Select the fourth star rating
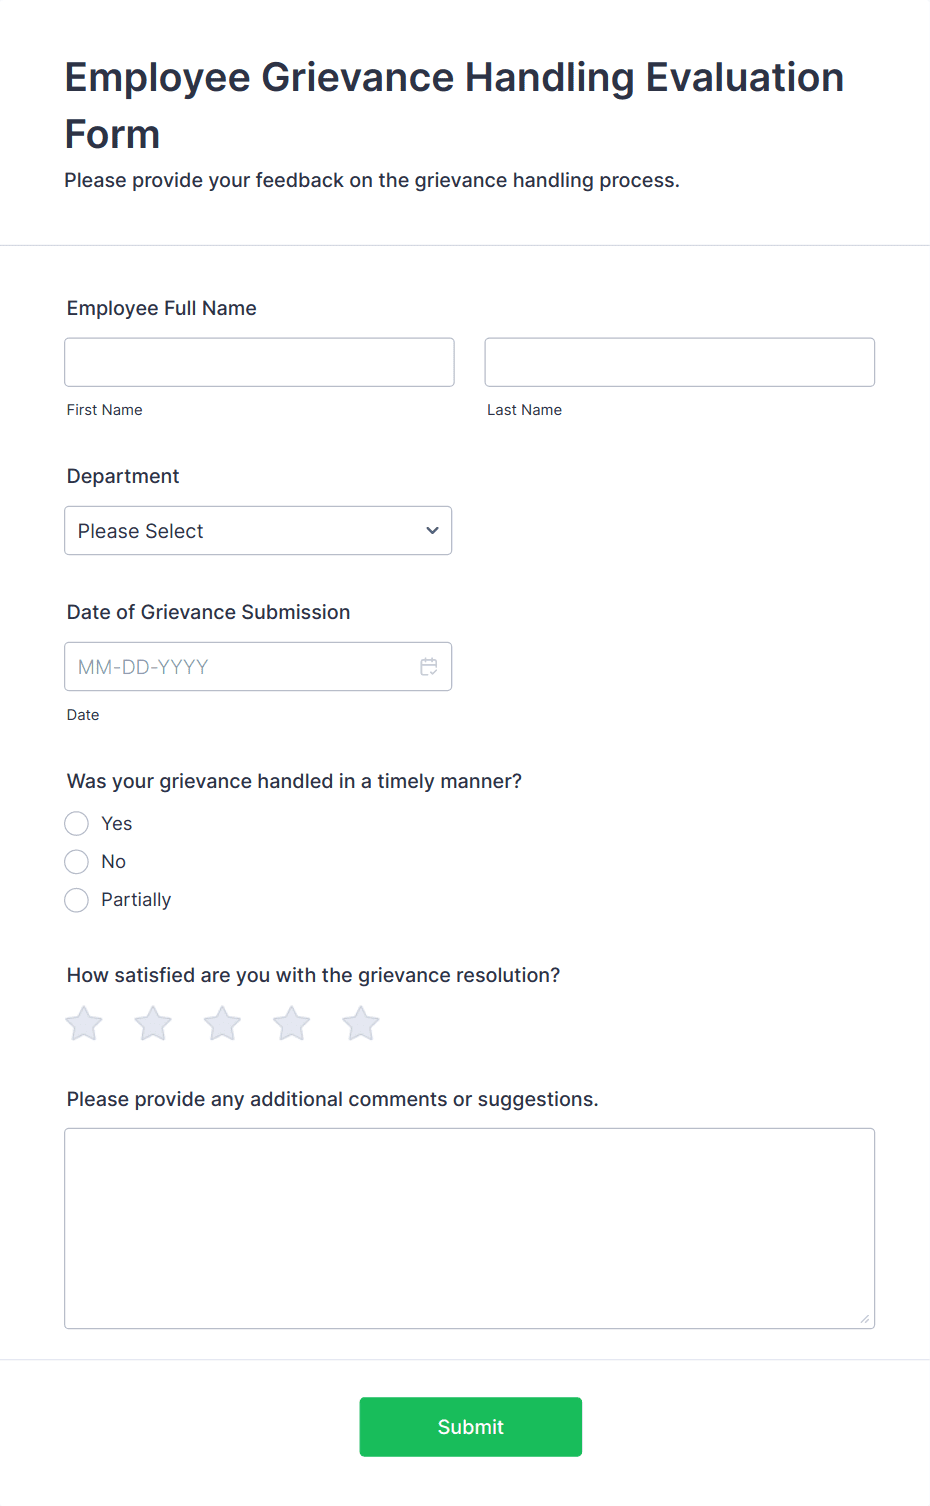 point(290,1023)
